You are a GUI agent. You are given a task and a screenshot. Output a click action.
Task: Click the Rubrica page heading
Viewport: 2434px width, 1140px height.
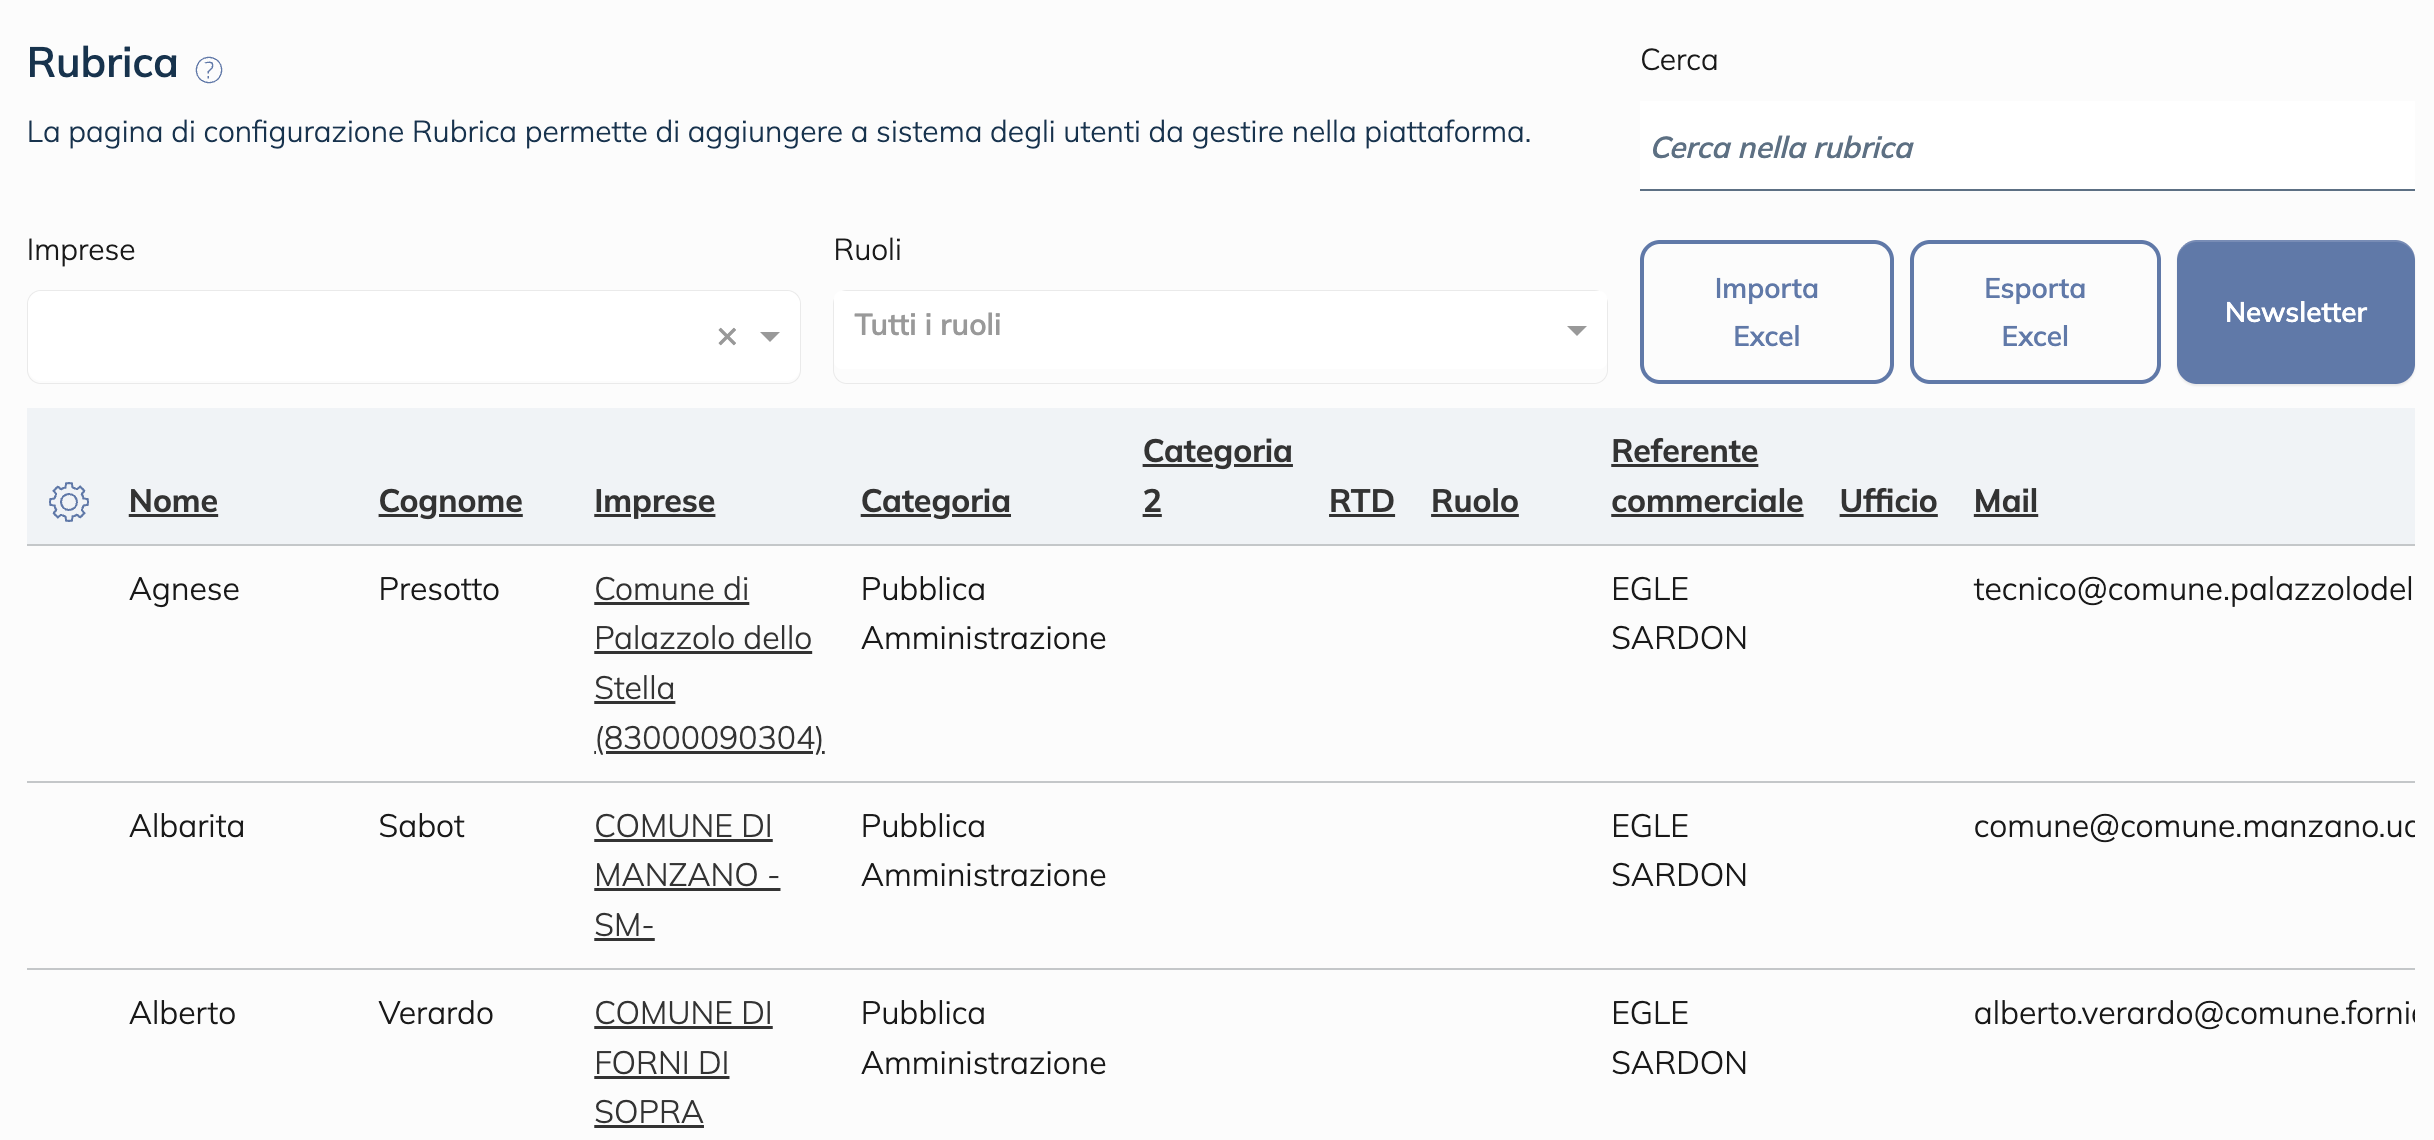[102, 63]
